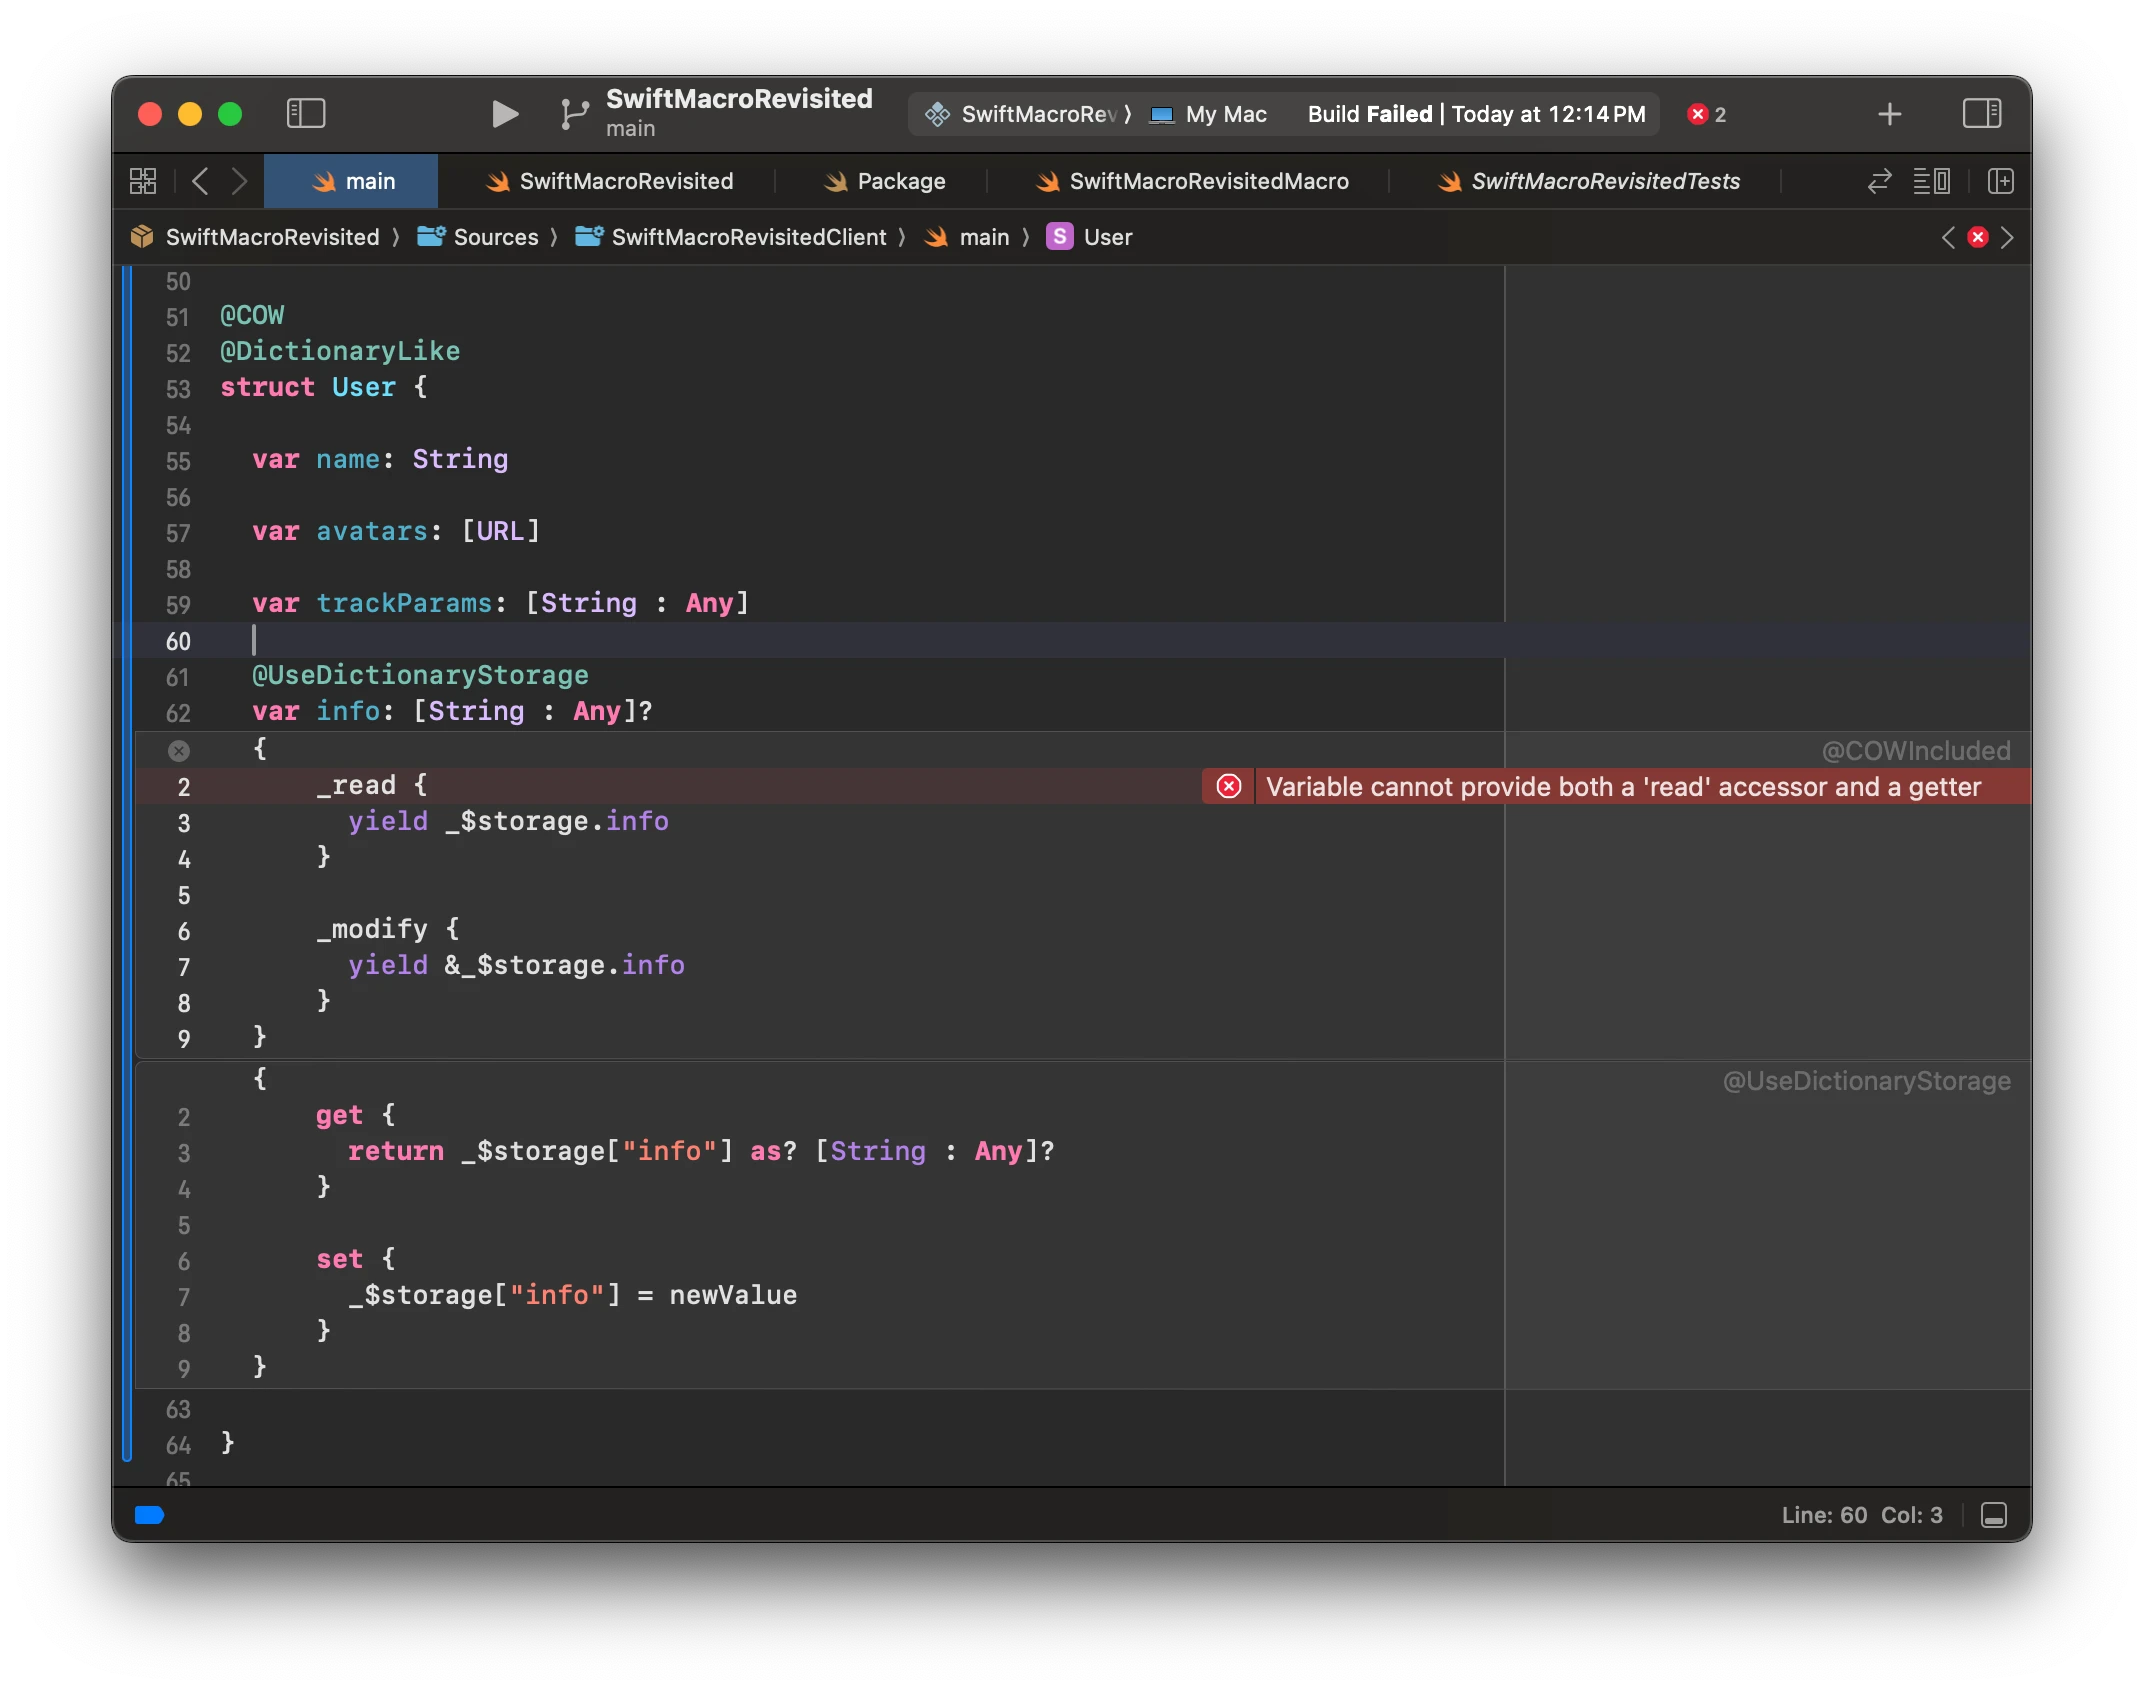Open the SwiftMacroRevisited tab

click(608, 181)
